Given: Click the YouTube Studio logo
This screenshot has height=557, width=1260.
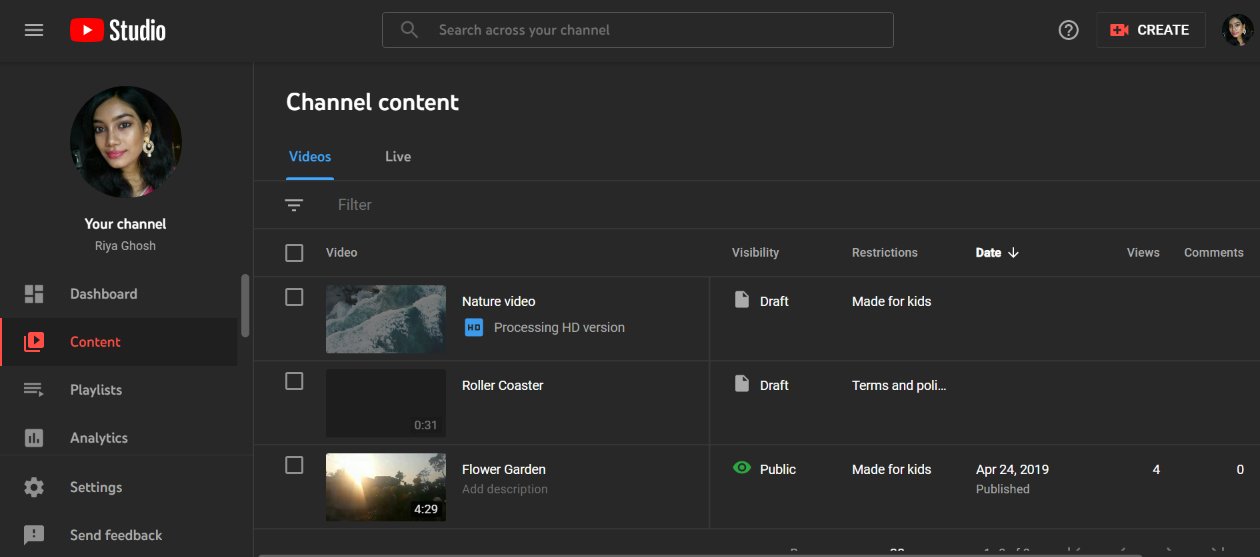Looking at the screenshot, I should [x=118, y=30].
